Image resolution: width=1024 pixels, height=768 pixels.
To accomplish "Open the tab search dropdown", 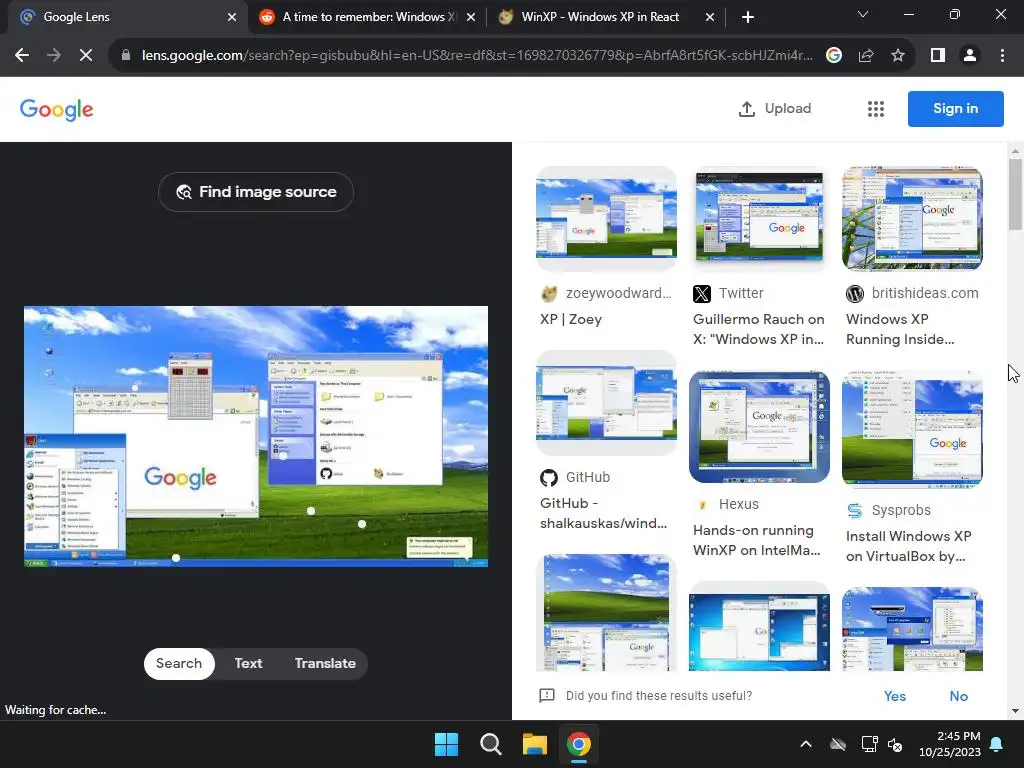I will (863, 14).
